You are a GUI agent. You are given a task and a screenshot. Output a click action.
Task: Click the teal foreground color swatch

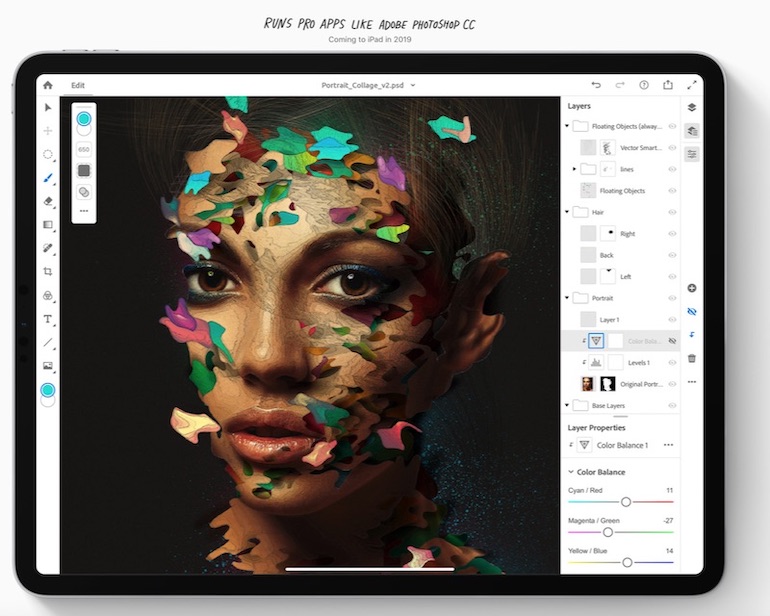tap(48, 390)
